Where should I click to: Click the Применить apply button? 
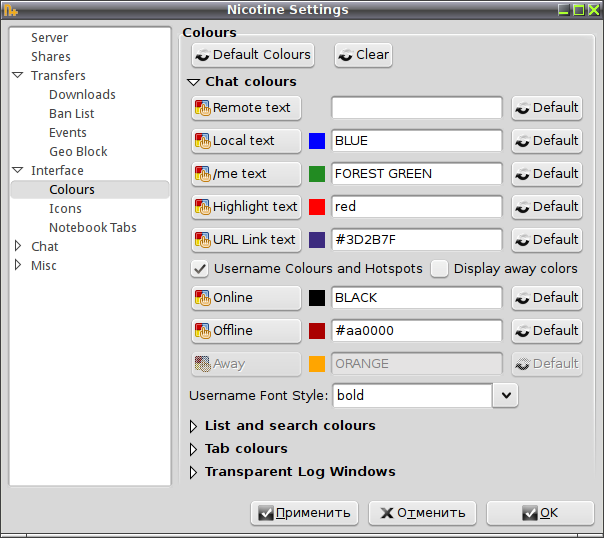pyautogui.click(x=304, y=513)
